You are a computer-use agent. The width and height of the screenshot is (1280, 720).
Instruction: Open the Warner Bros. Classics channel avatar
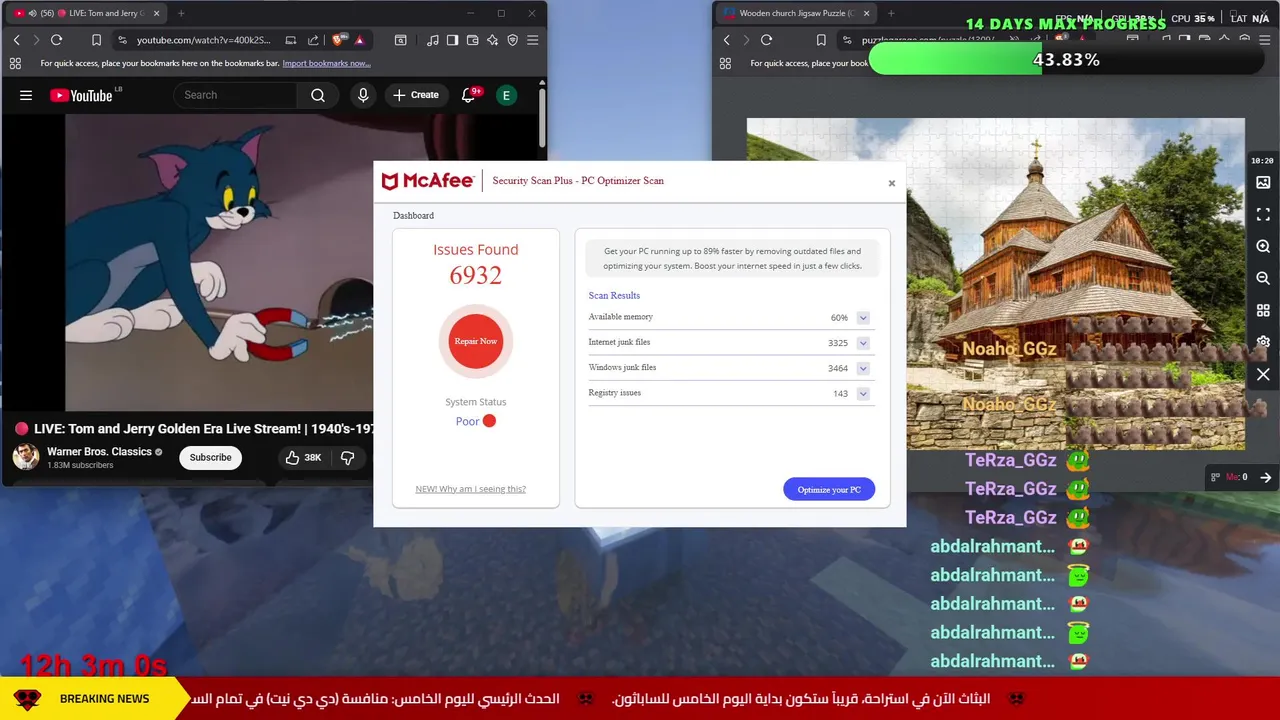click(26, 457)
